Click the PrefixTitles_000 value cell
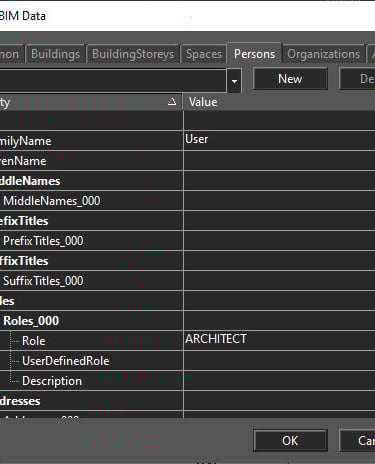 coord(279,241)
